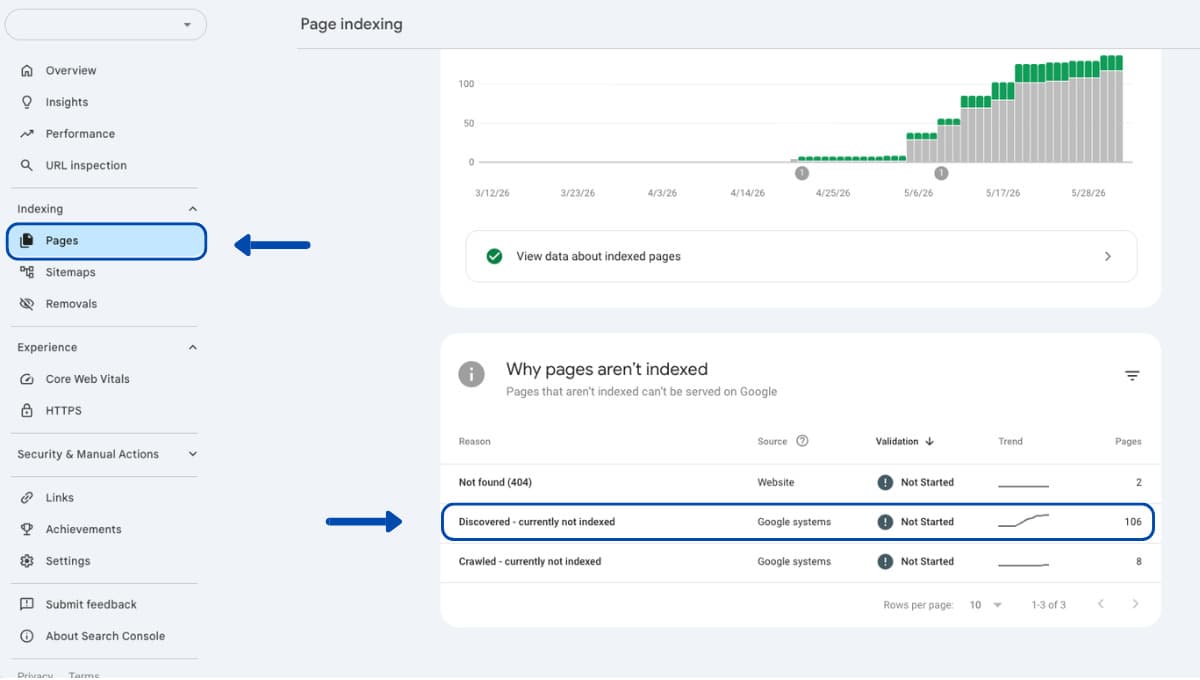This screenshot has width=1200, height=680.
Task: Click the Settings gear icon
Action: (27, 561)
